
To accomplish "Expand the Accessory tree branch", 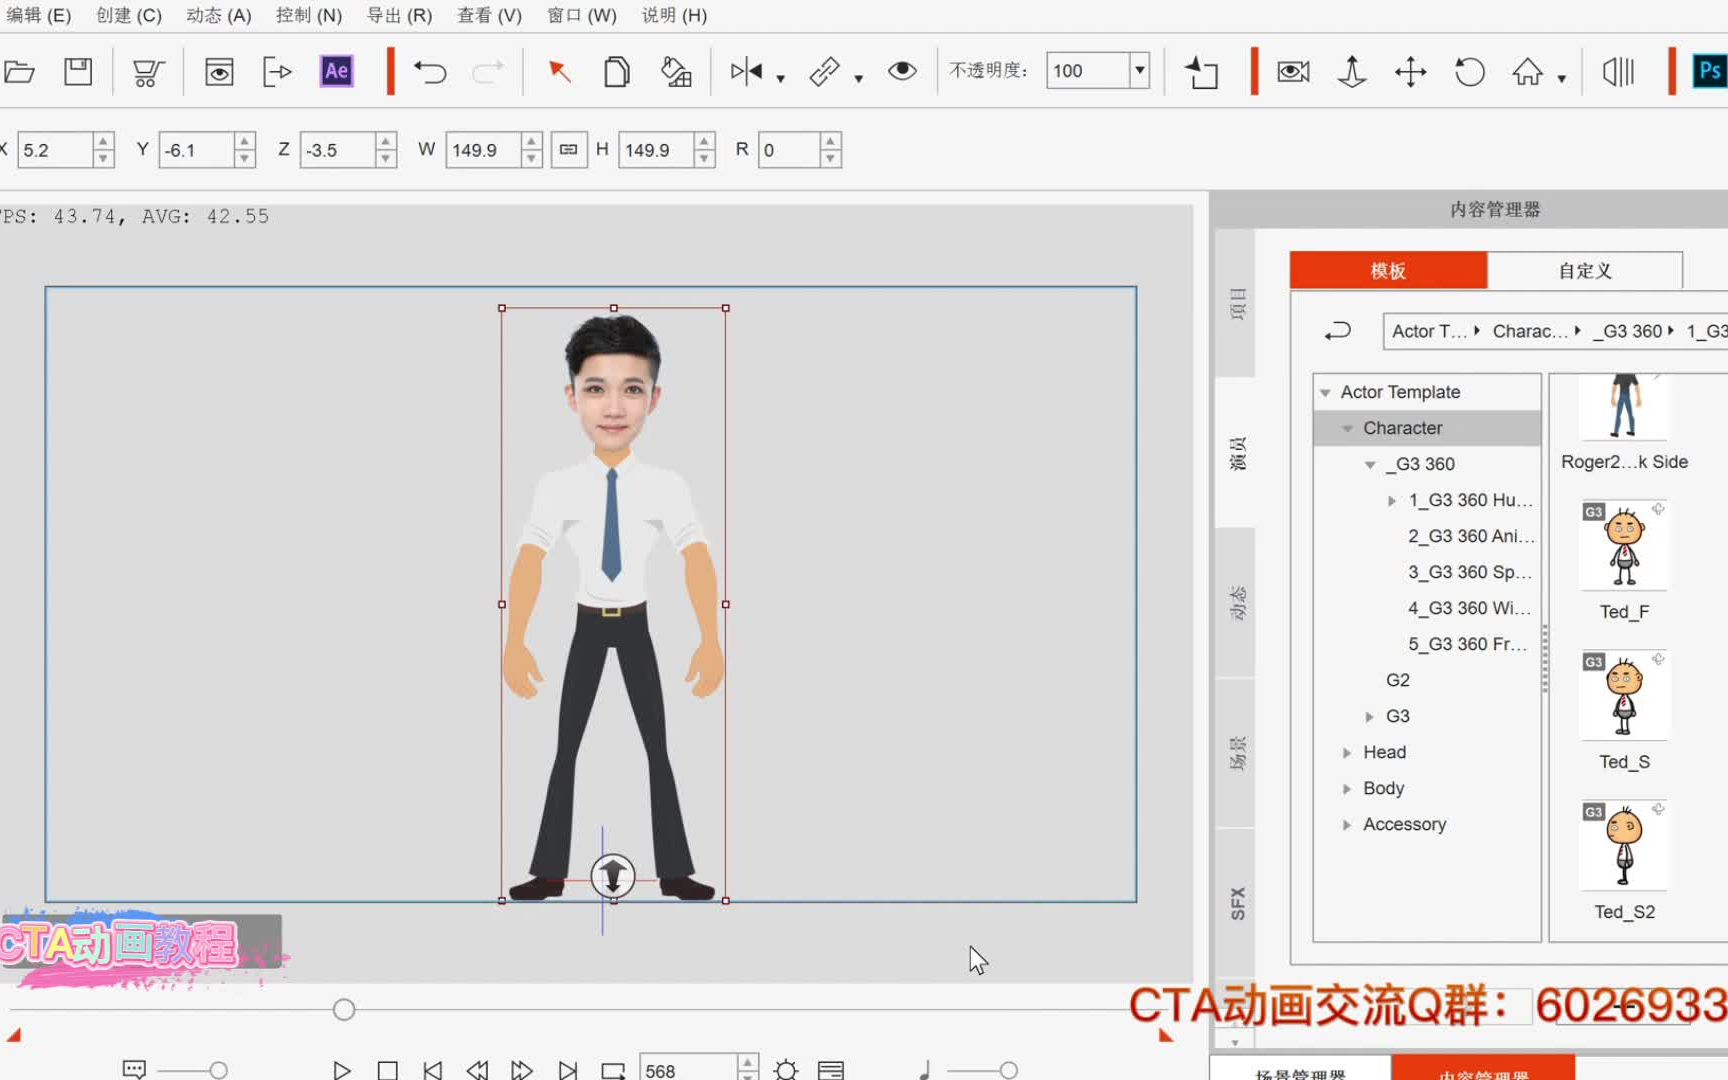I will pyautogui.click(x=1347, y=824).
